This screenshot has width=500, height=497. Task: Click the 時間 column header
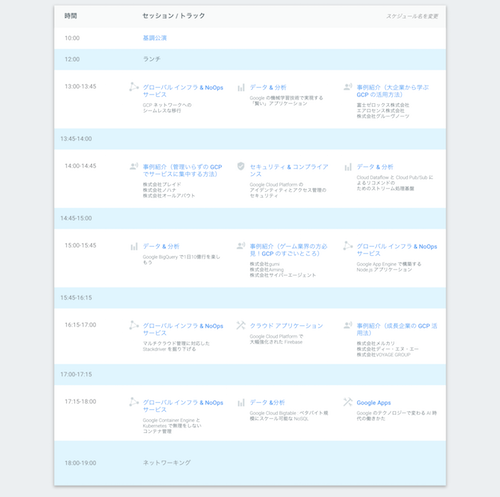[x=71, y=16]
